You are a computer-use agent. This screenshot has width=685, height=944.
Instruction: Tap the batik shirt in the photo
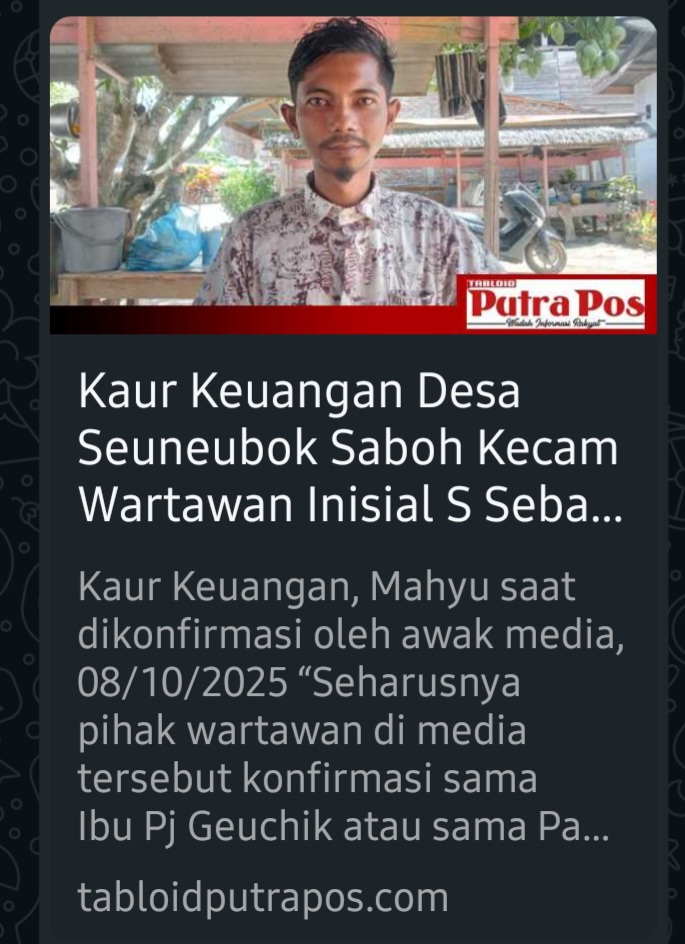[x=346, y=247]
